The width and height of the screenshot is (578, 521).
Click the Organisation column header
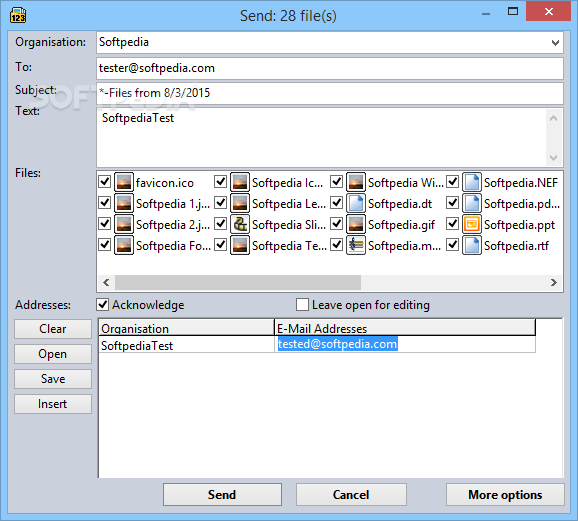pyautogui.click(x=187, y=327)
